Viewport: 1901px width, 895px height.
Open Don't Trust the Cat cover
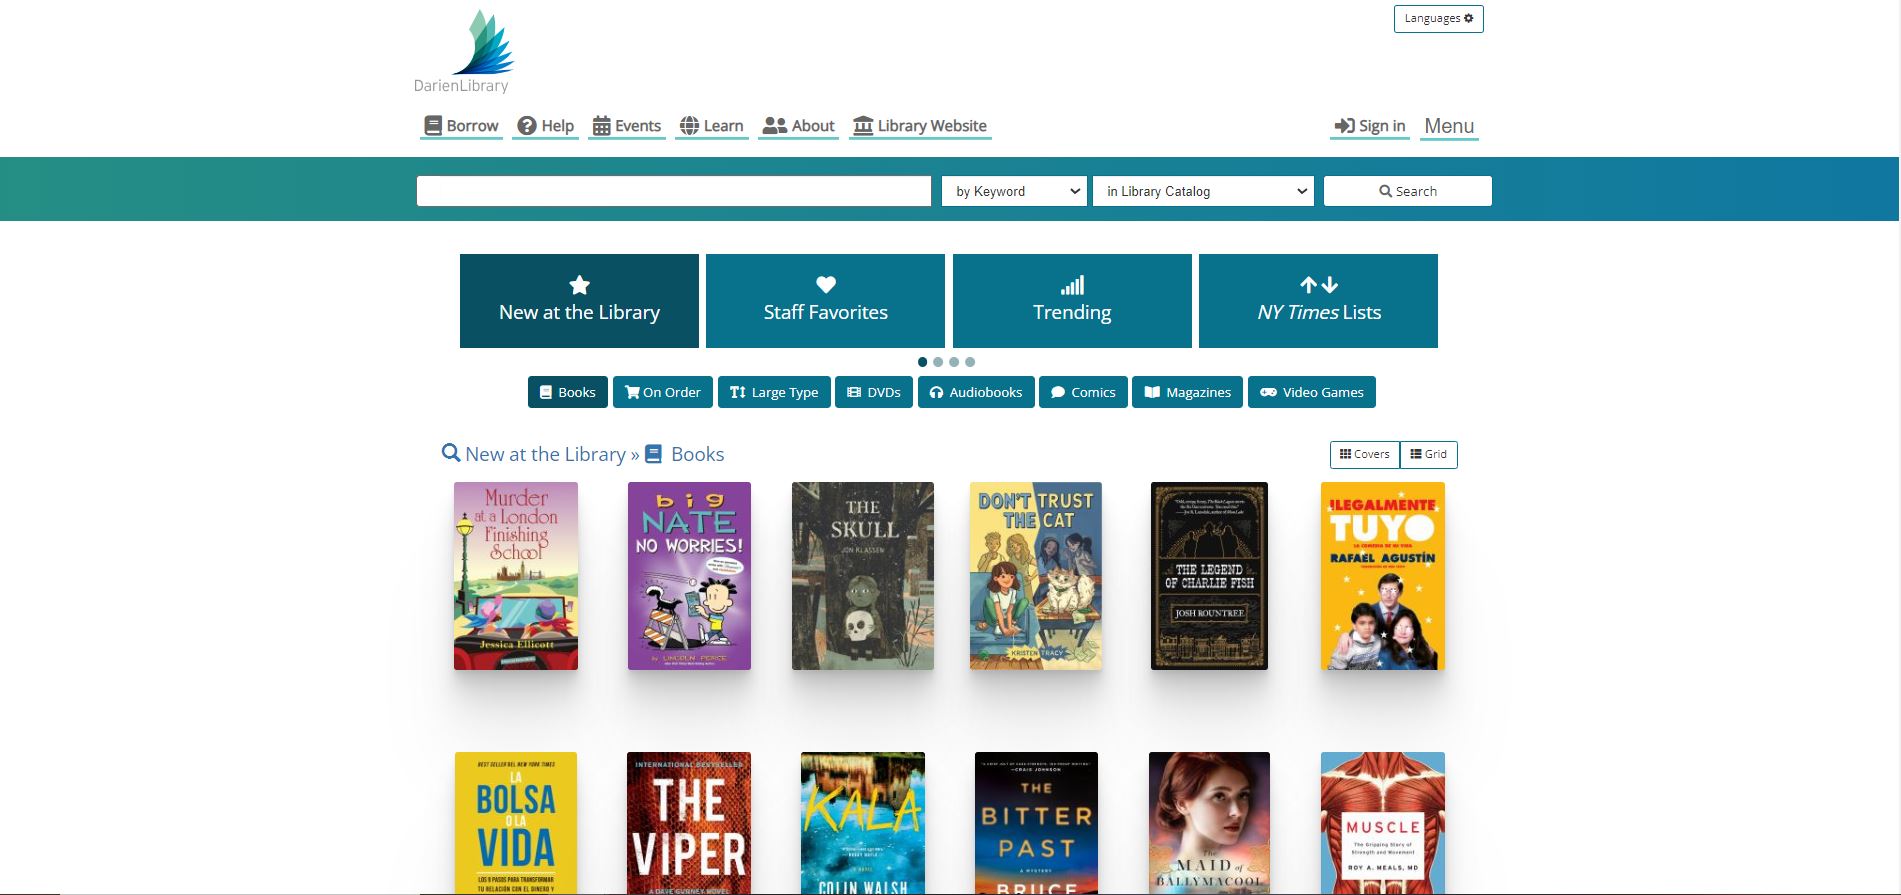[1036, 576]
